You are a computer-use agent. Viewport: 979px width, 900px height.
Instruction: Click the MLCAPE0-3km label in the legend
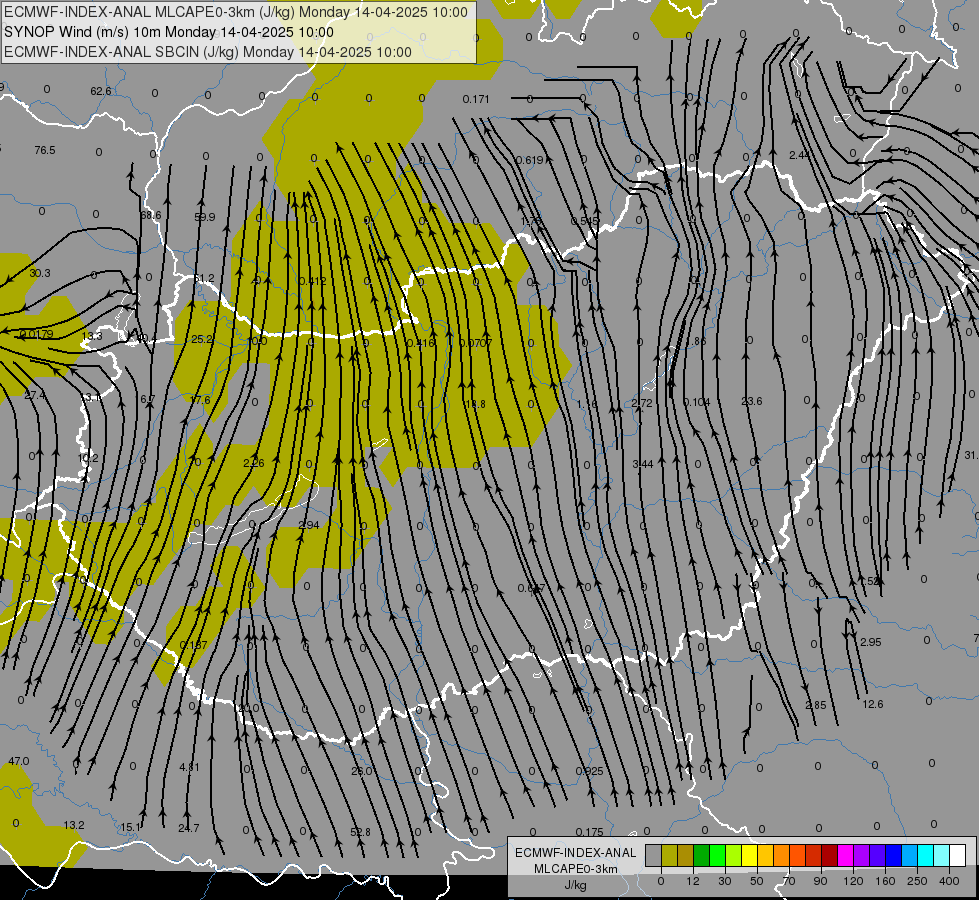click(x=575, y=869)
